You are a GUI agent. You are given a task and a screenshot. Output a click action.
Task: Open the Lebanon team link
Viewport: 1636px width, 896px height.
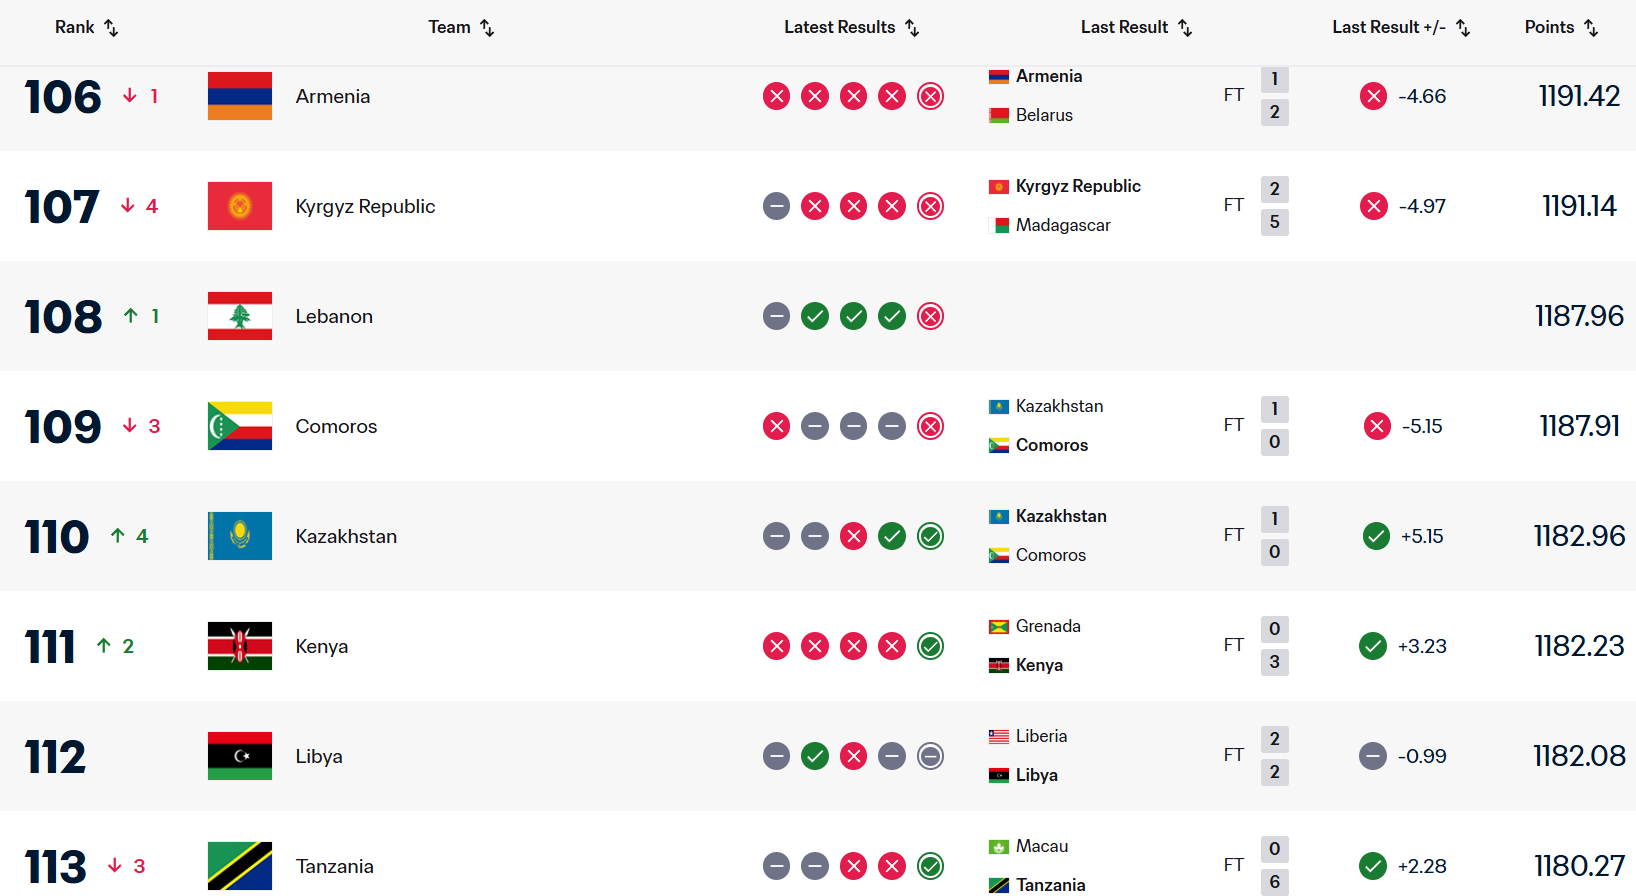[x=334, y=316]
